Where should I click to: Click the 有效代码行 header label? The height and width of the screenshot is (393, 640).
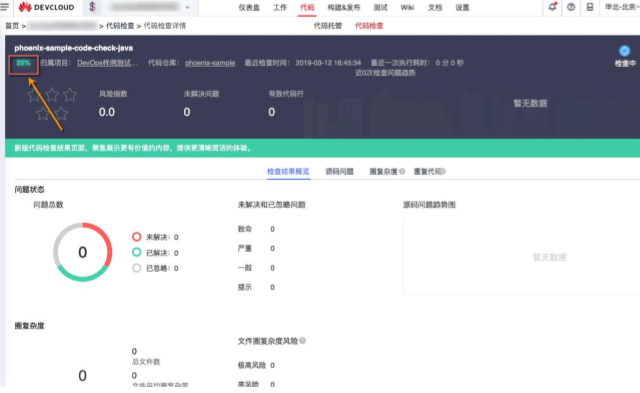[x=286, y=94]
